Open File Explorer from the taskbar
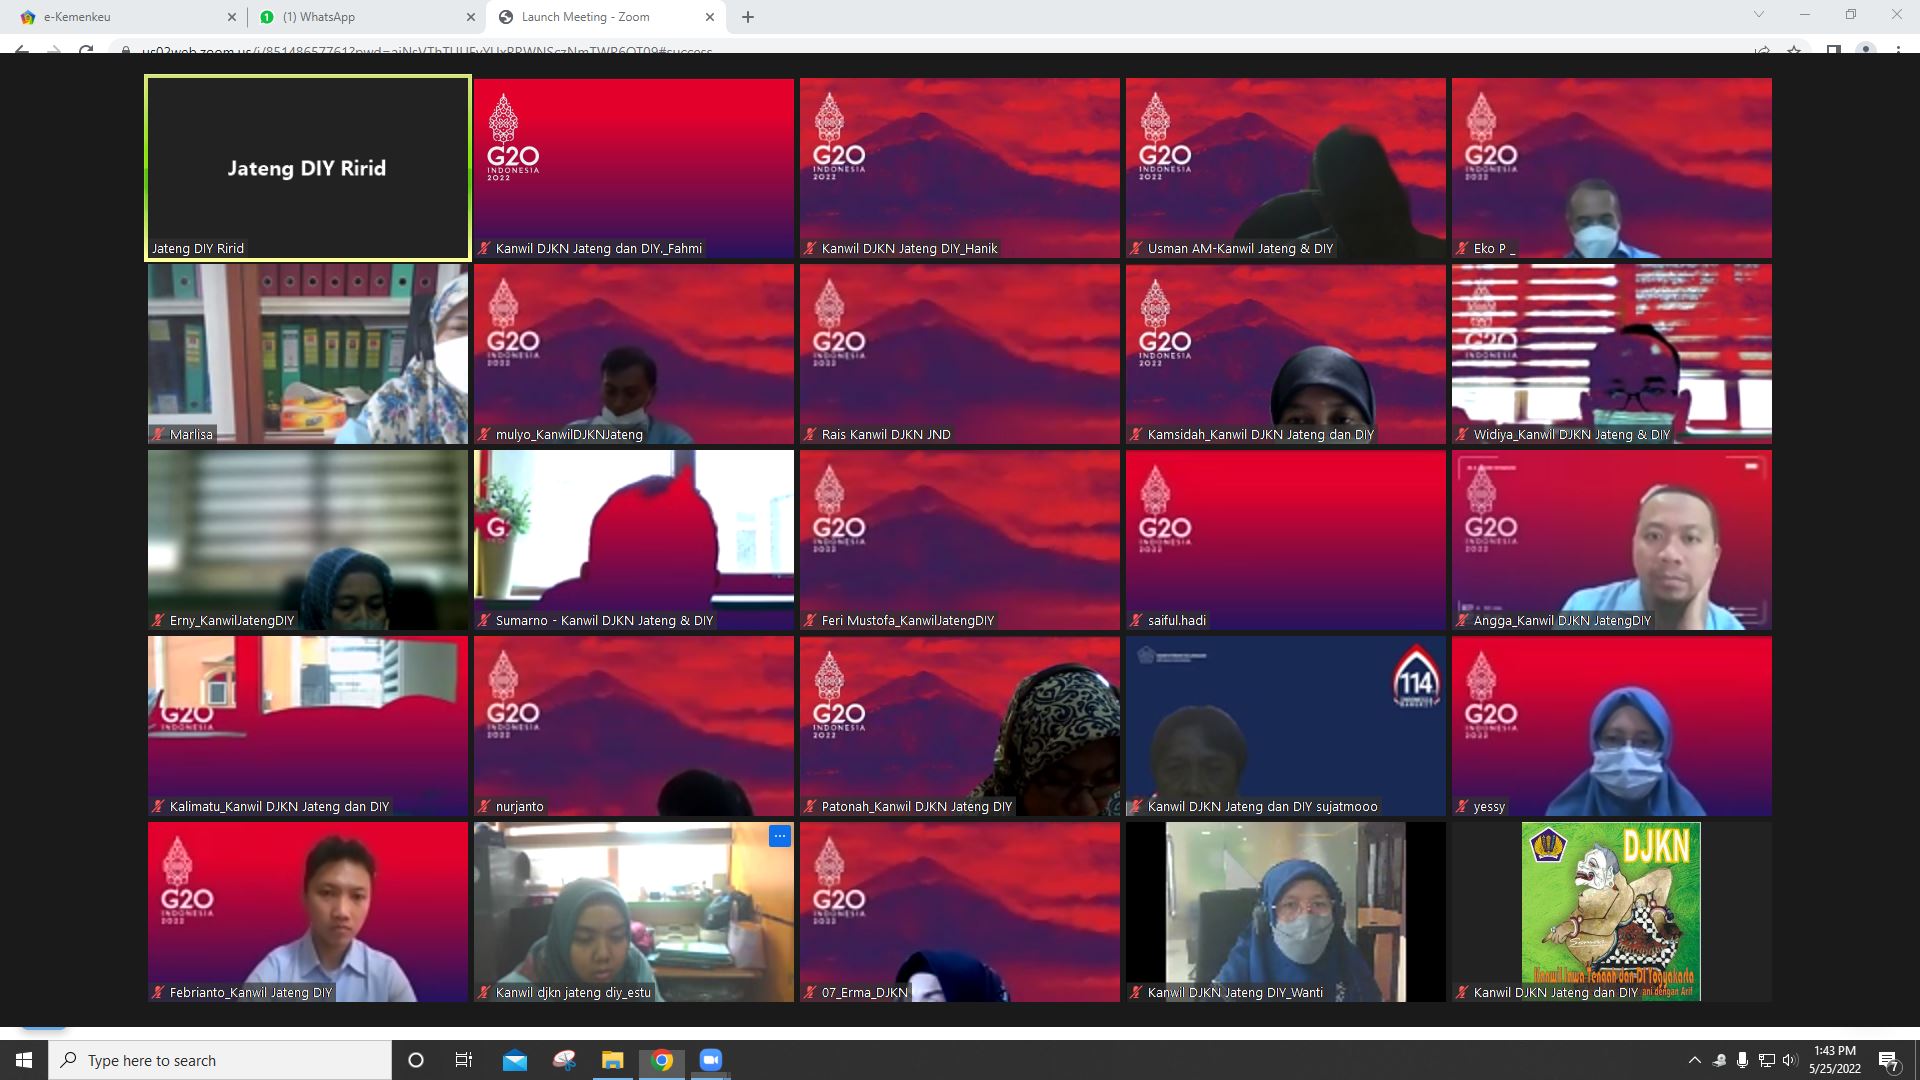 pyautogui.click(x=612, y=1060)
